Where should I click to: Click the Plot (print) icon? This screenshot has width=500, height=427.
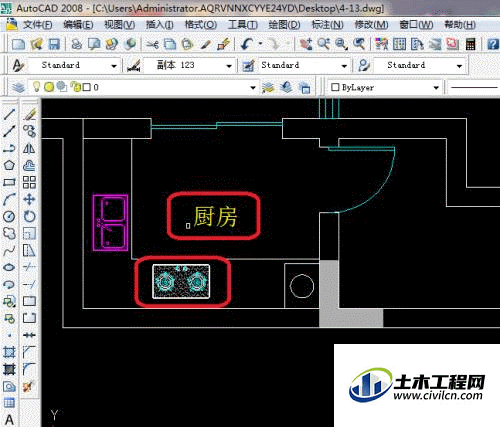coord(77,44)
